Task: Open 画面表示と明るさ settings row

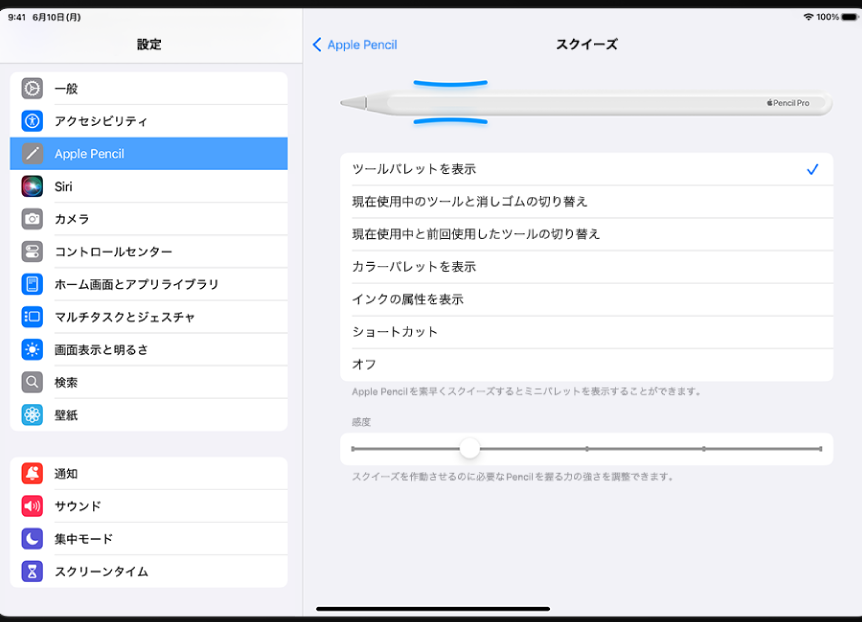Action: (148, 349)
